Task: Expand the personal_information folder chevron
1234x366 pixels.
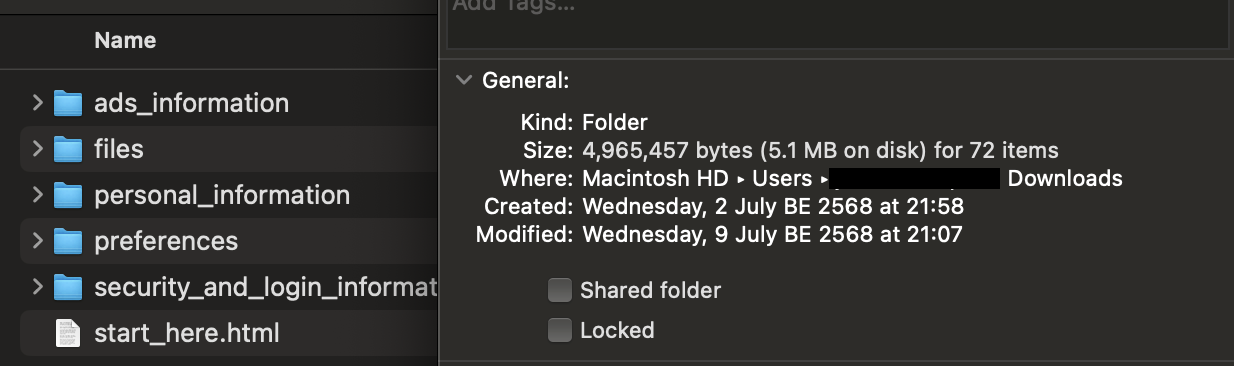Action: (x=37, y=194)
